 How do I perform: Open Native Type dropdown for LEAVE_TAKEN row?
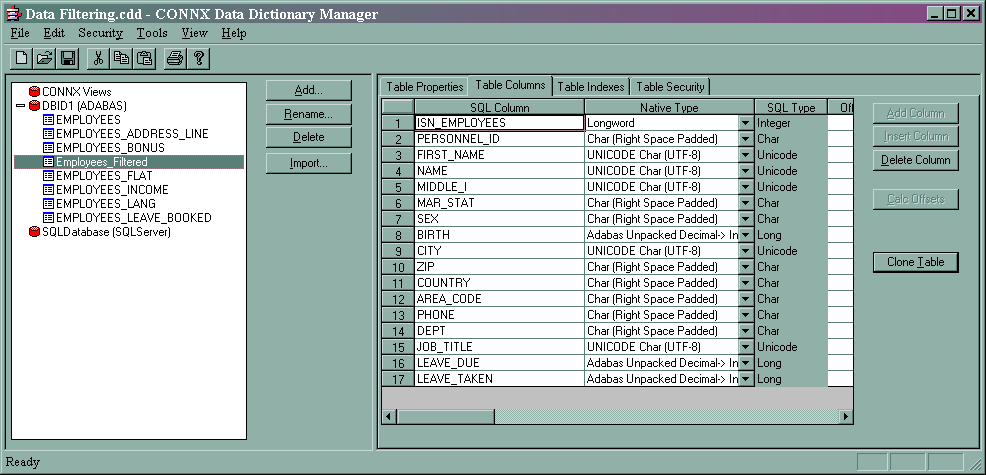(746, 379)
